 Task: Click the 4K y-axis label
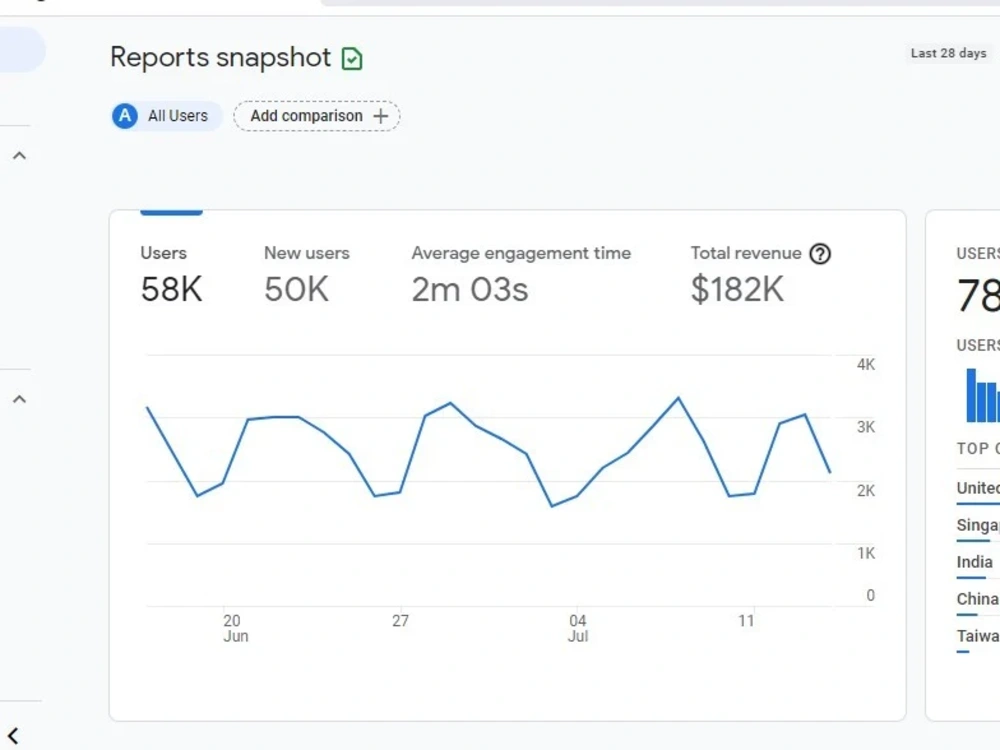(x=866, y=365)
